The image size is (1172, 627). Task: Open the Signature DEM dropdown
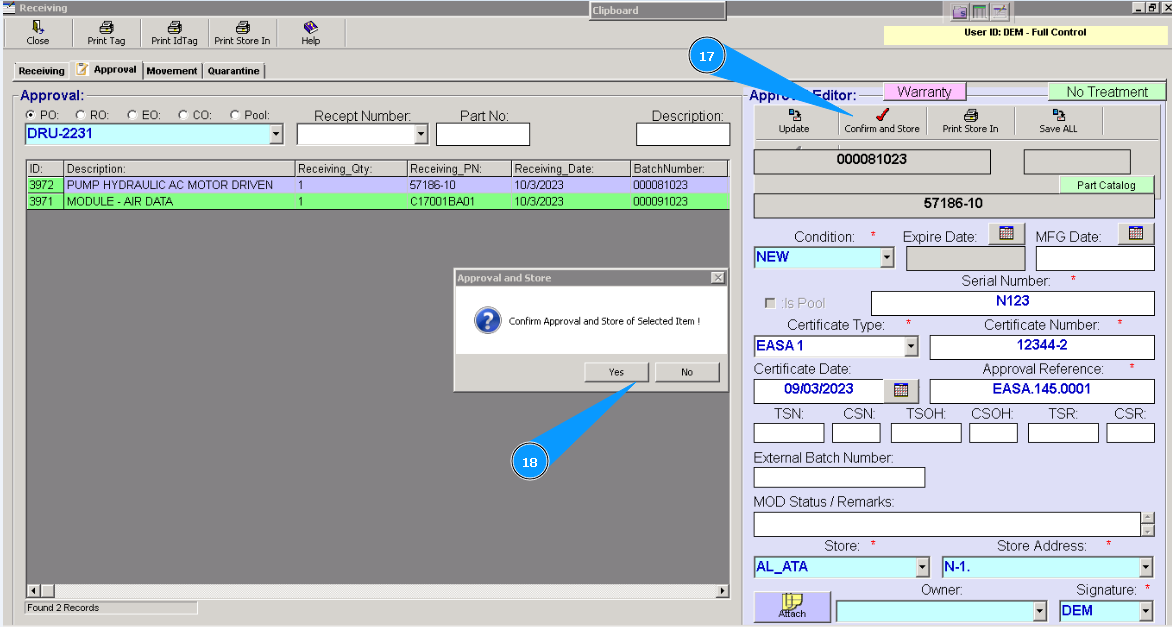point(1147,611)
